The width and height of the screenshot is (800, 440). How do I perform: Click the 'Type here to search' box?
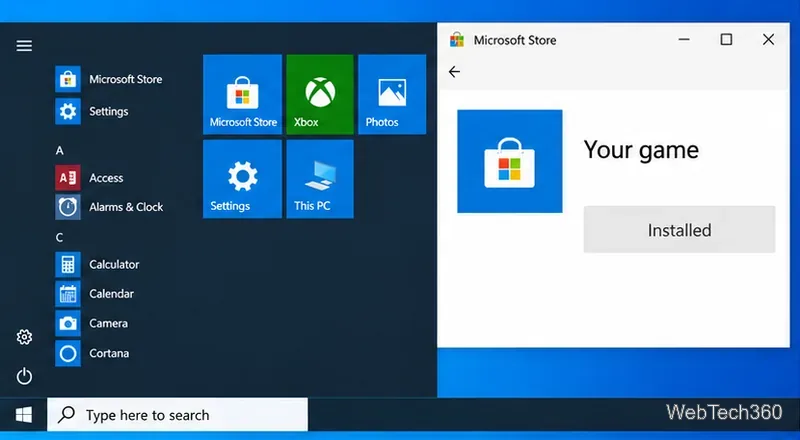pyautogui.click(x=178, y=415)
